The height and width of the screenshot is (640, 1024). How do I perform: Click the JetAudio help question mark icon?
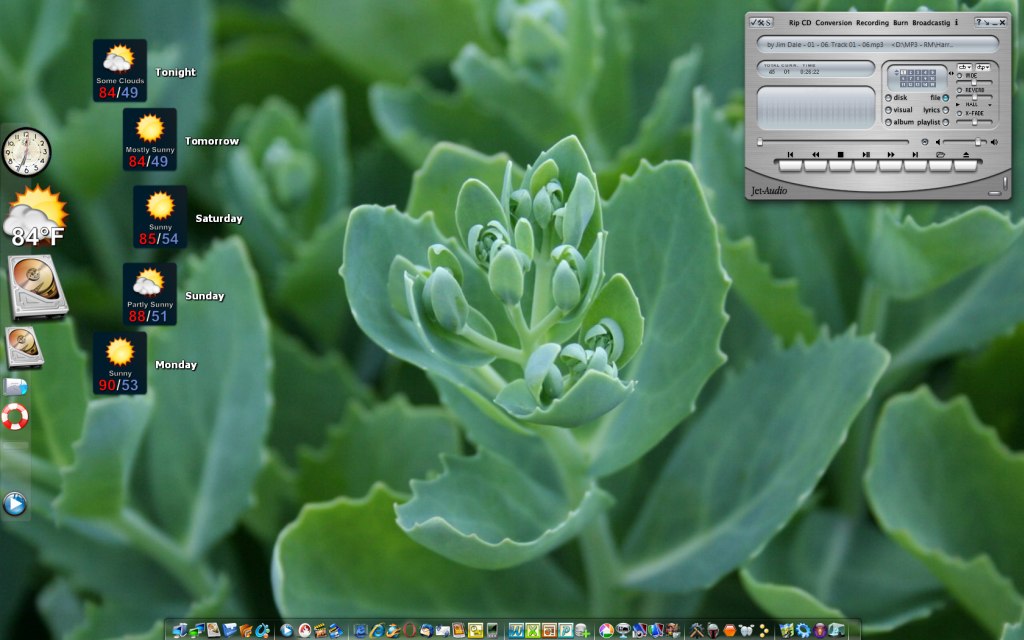click(x=979, y=22)
